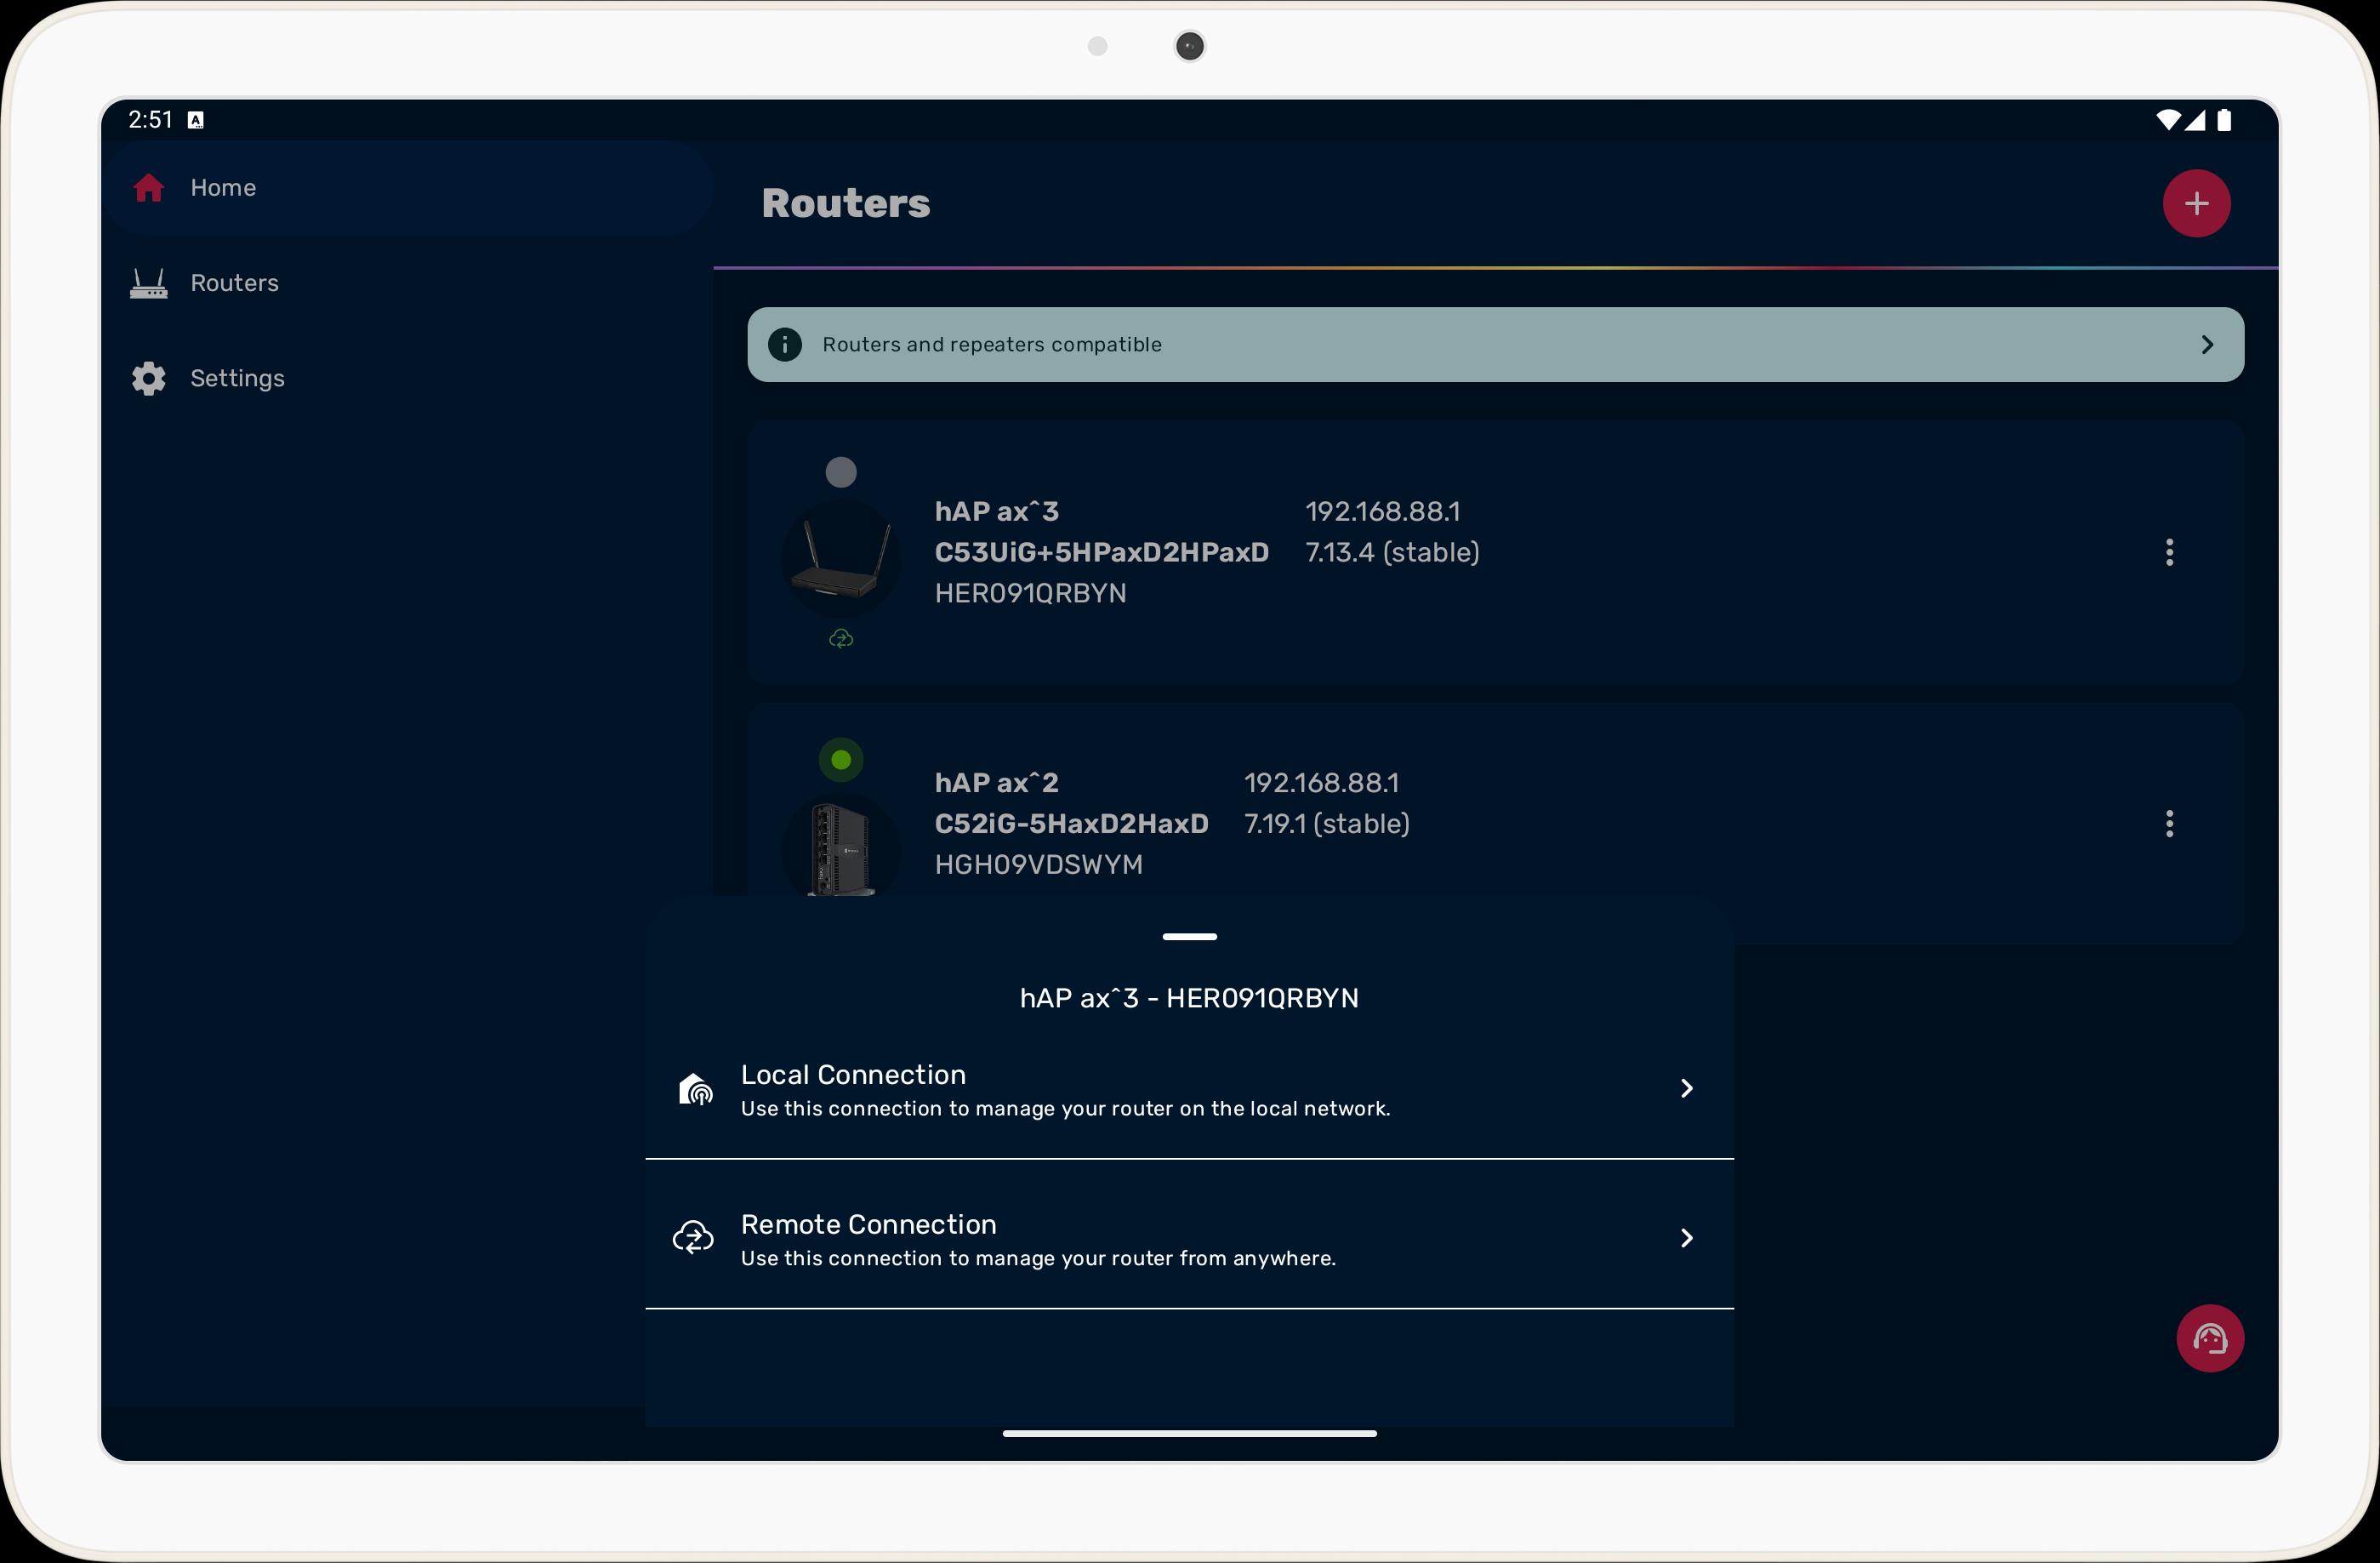Click model C52iG-5HaxD2HaxD text
This screenshot has height=1563, width=2380.
tap(1071, 824)
